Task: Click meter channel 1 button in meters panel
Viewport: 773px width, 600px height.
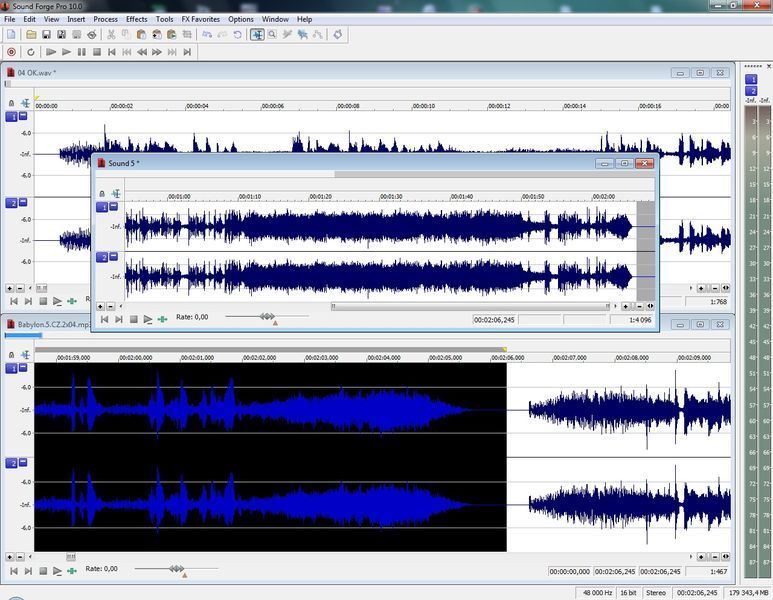Action: (x=751, y=79)
